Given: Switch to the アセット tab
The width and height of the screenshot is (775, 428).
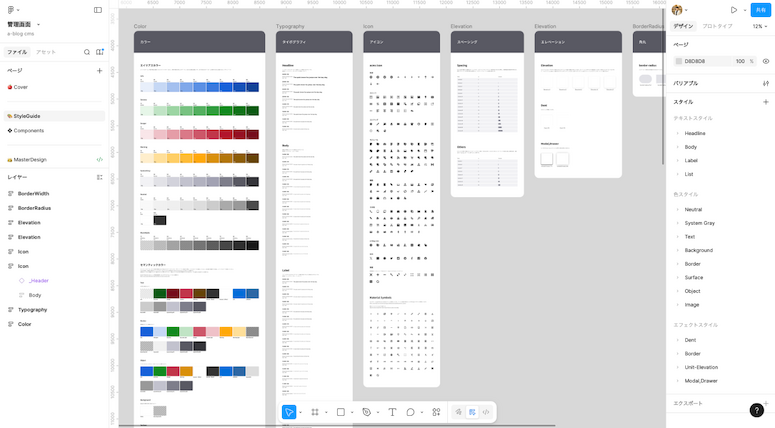Looking at the screenshot, I should click(46, 52).
